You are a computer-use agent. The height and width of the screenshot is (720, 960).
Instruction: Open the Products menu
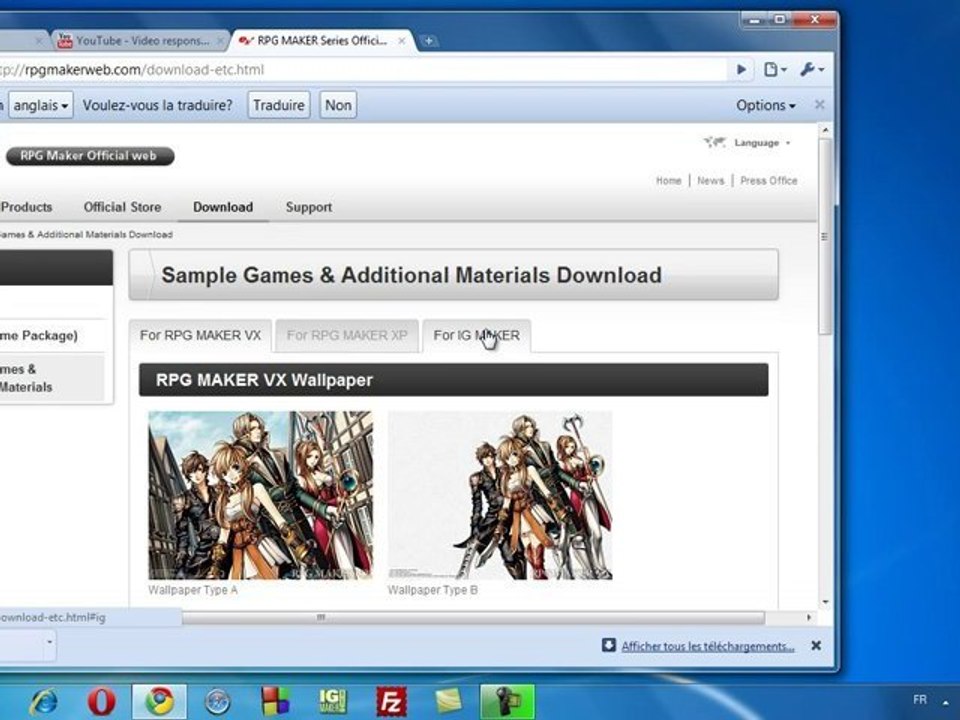coord(26,207)
